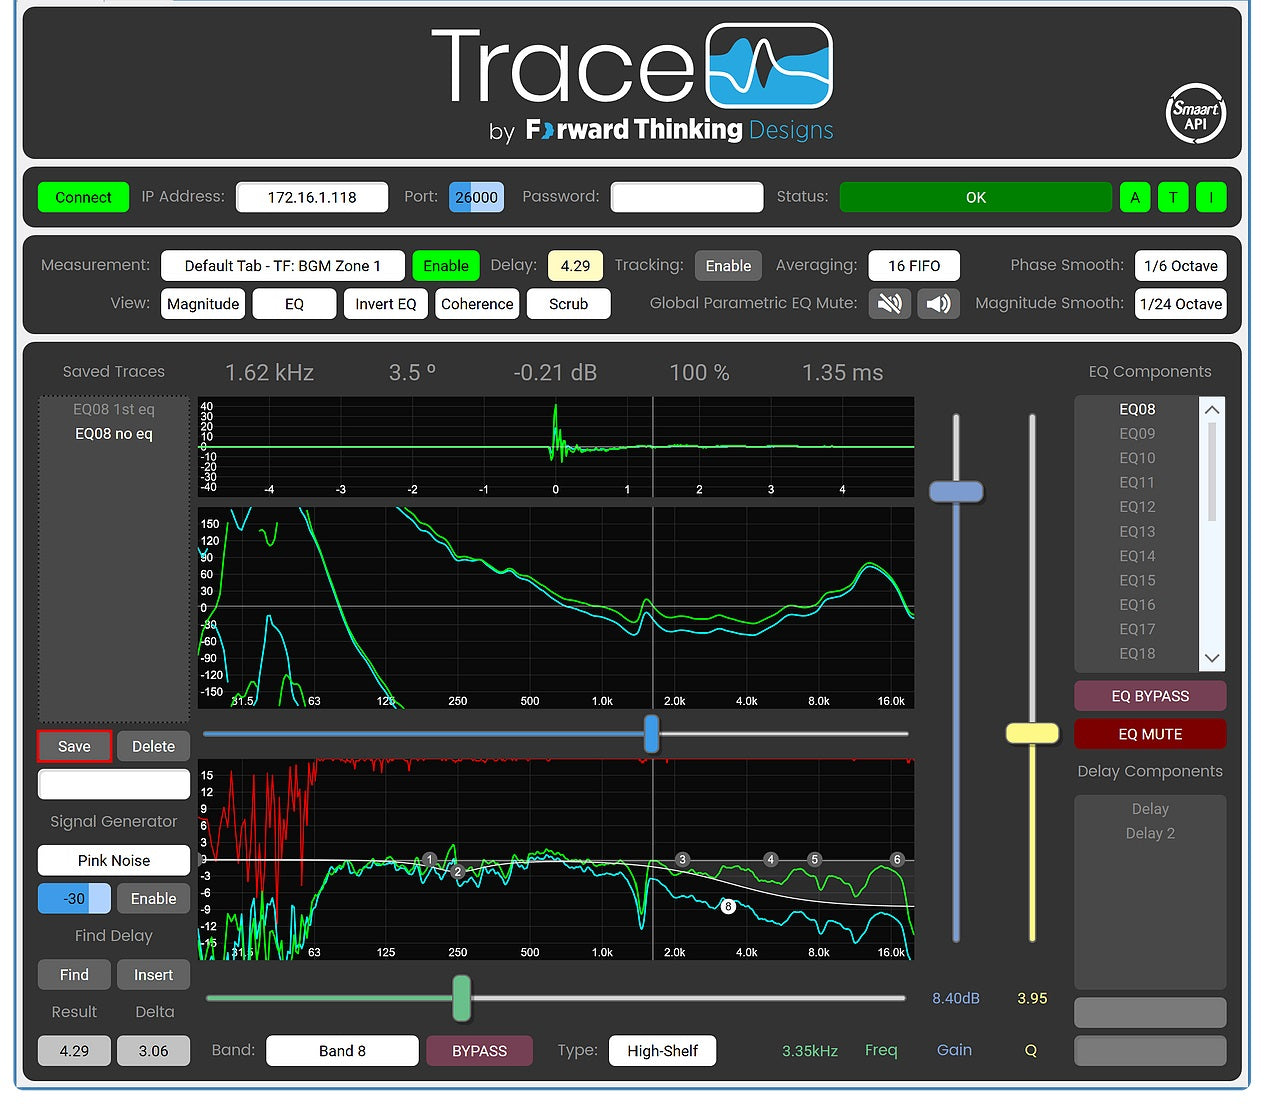The height and width of the screenshot is (1104, 1266).
Task: Open the Band 8 selector dropdown
Action: [342, 1051]
